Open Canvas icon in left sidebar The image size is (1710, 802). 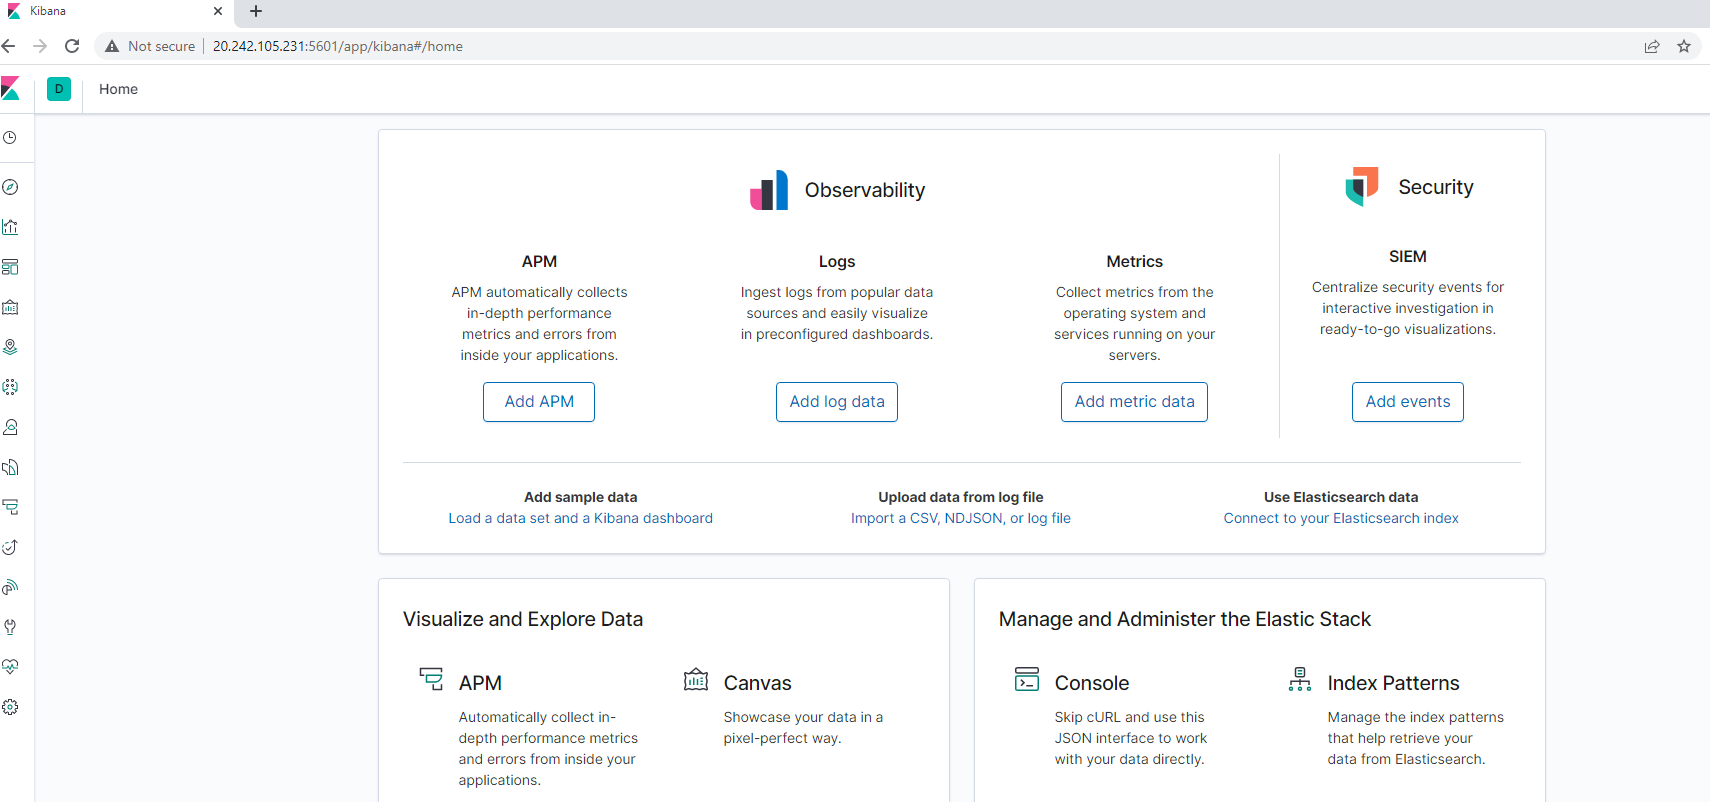coord(10,307)
